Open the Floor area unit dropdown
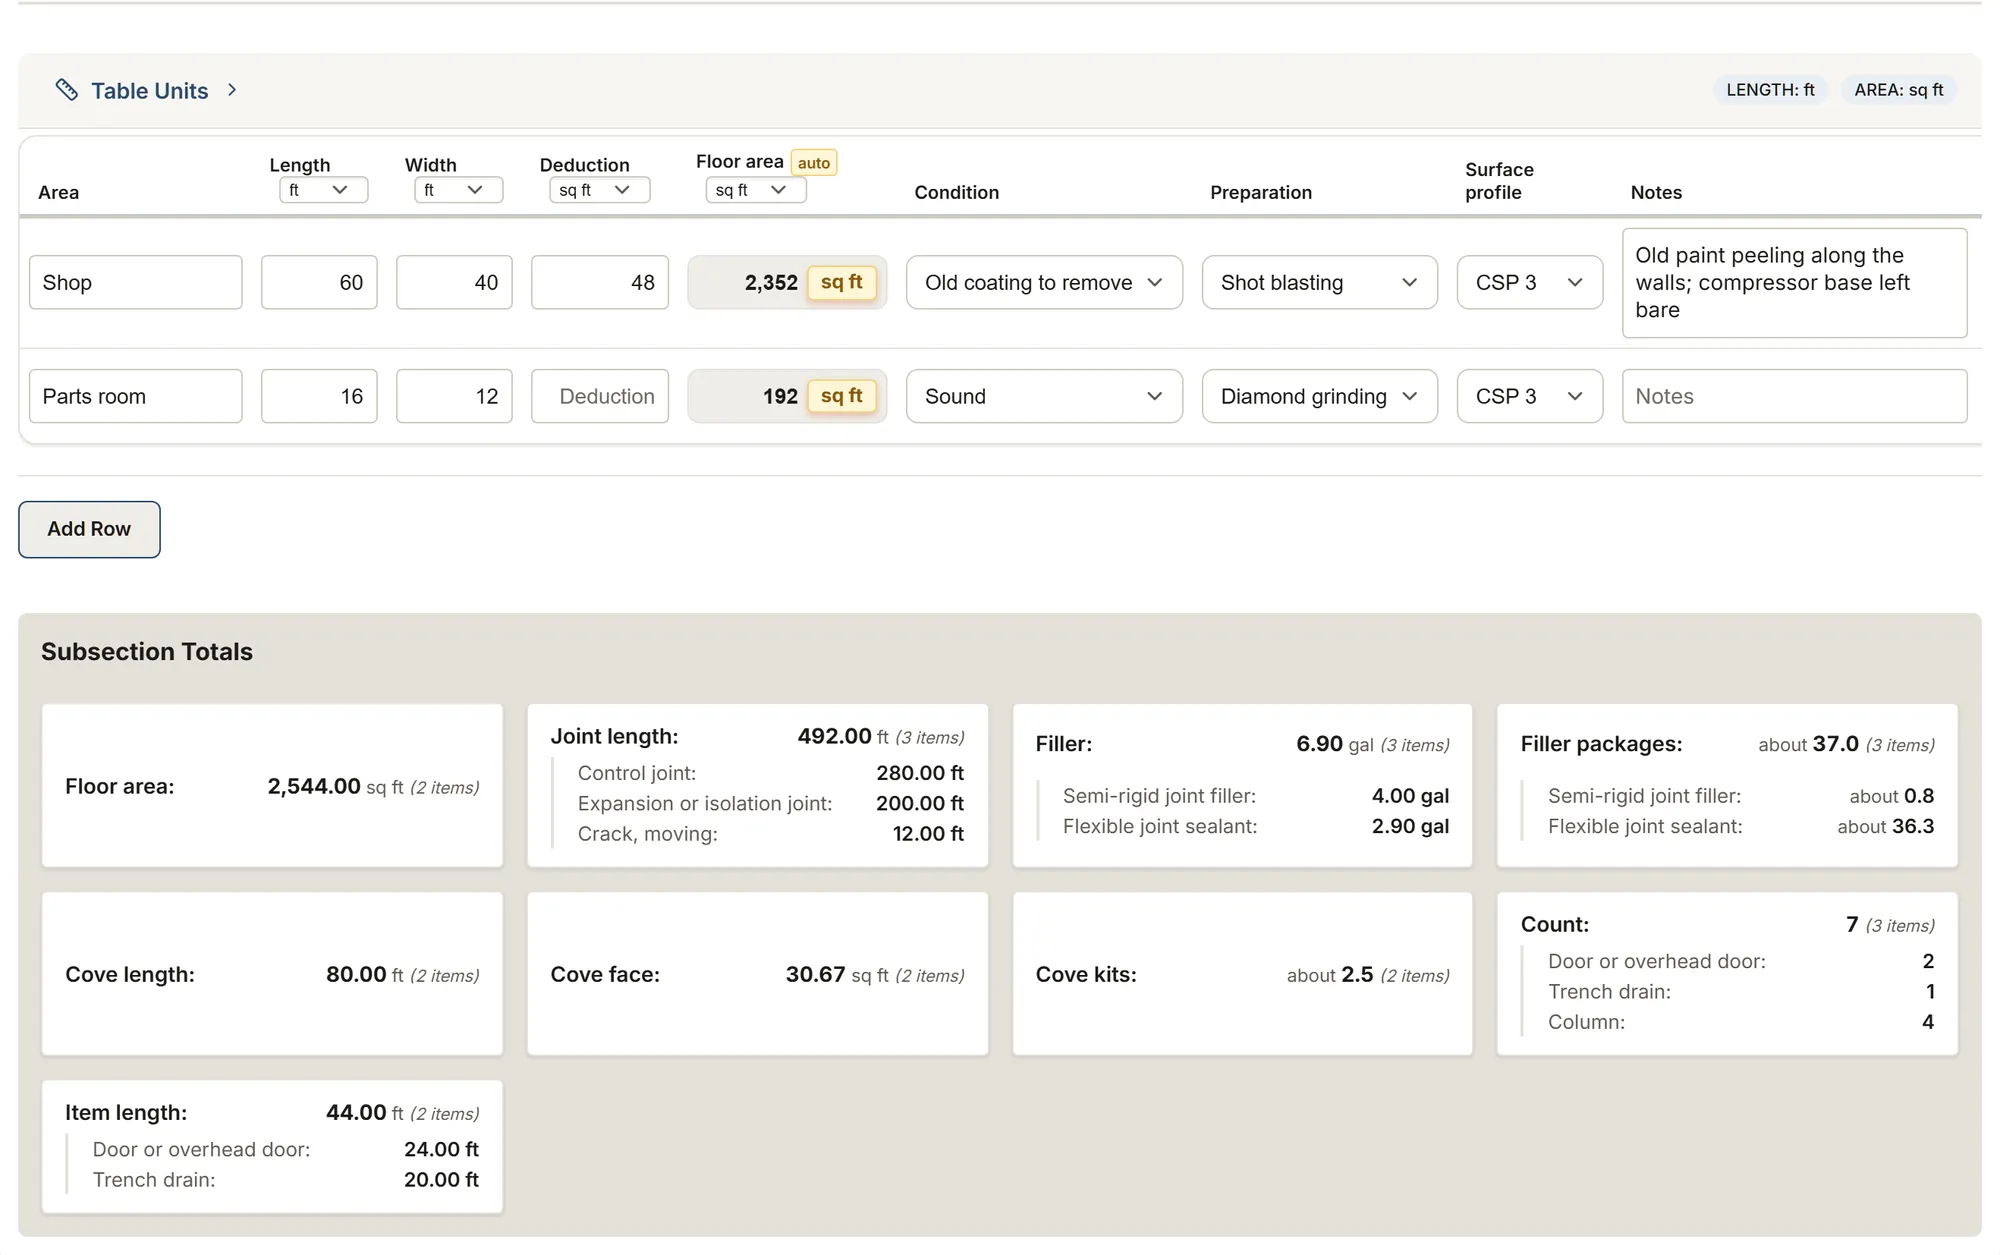Screen dimensions: 2000x1255 coord(756,190)
